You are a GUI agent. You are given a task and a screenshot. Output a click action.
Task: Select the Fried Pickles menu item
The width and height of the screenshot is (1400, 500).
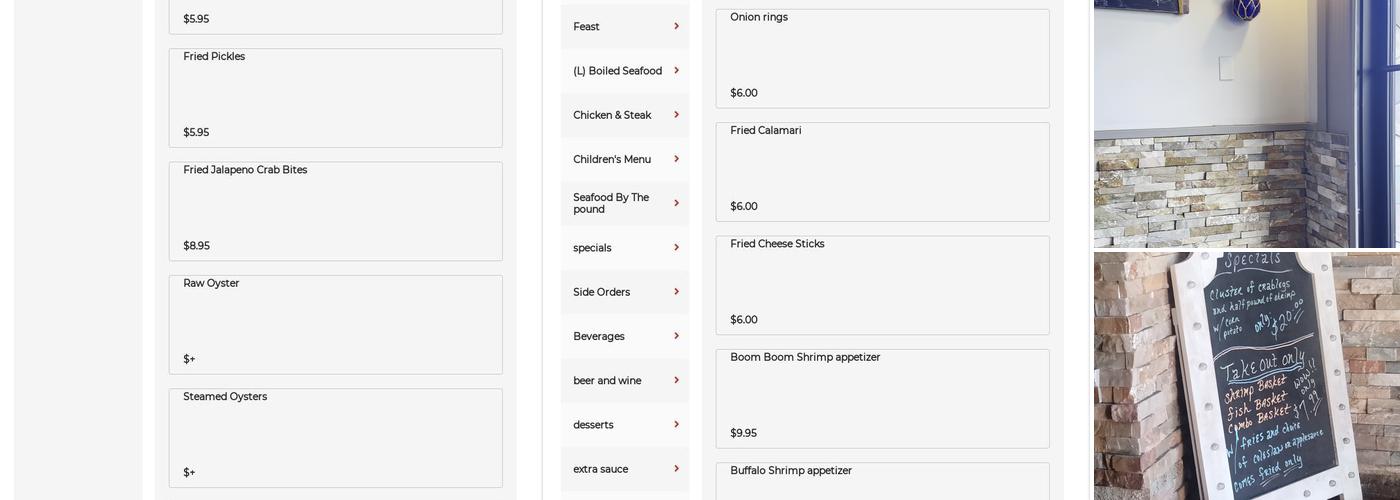(335, 98)
